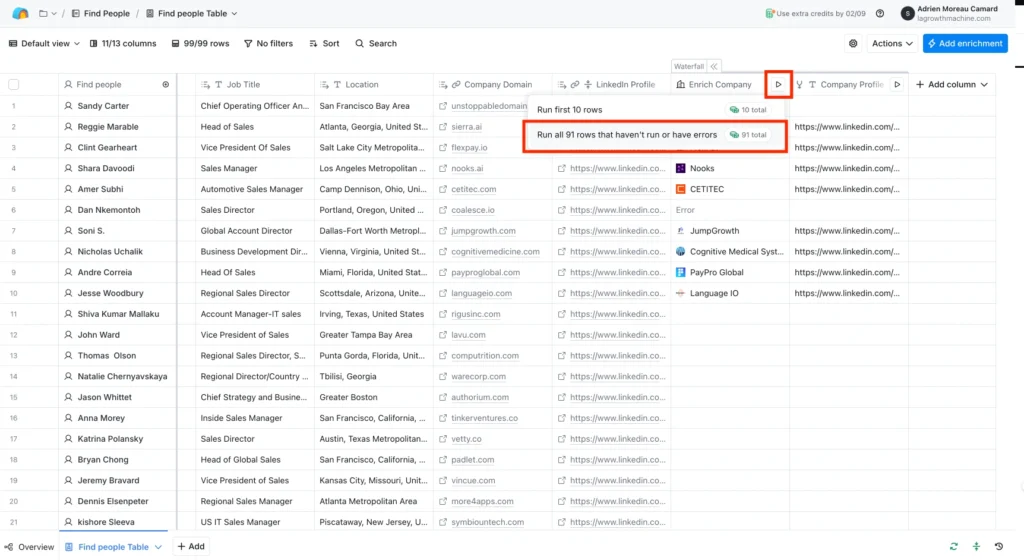Open table settings gear icon next to Actions
Screen dimensions: 1024x560
[853, 44]
